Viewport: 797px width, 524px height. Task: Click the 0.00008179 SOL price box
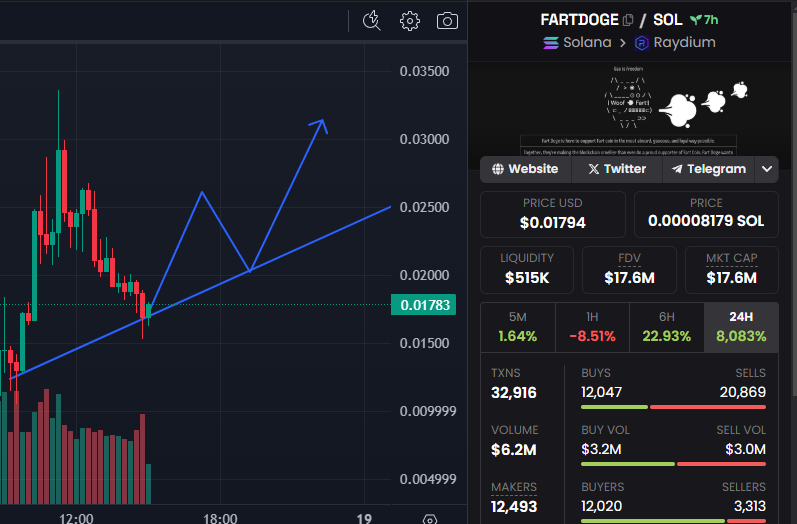click(706, 214)
